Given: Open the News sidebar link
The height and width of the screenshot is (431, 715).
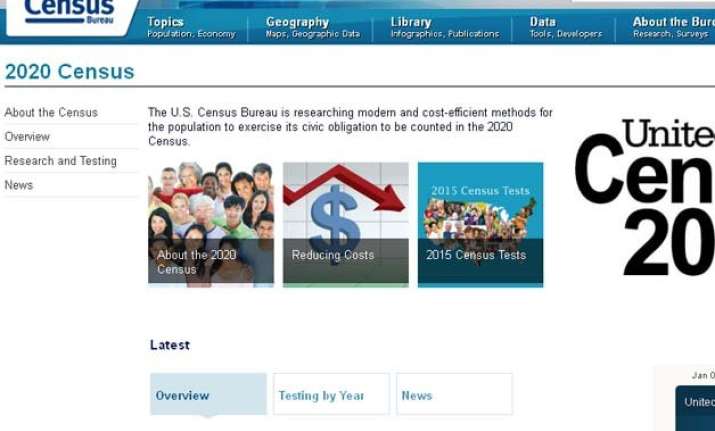Looking at the screenshot, I should (19, 185).
